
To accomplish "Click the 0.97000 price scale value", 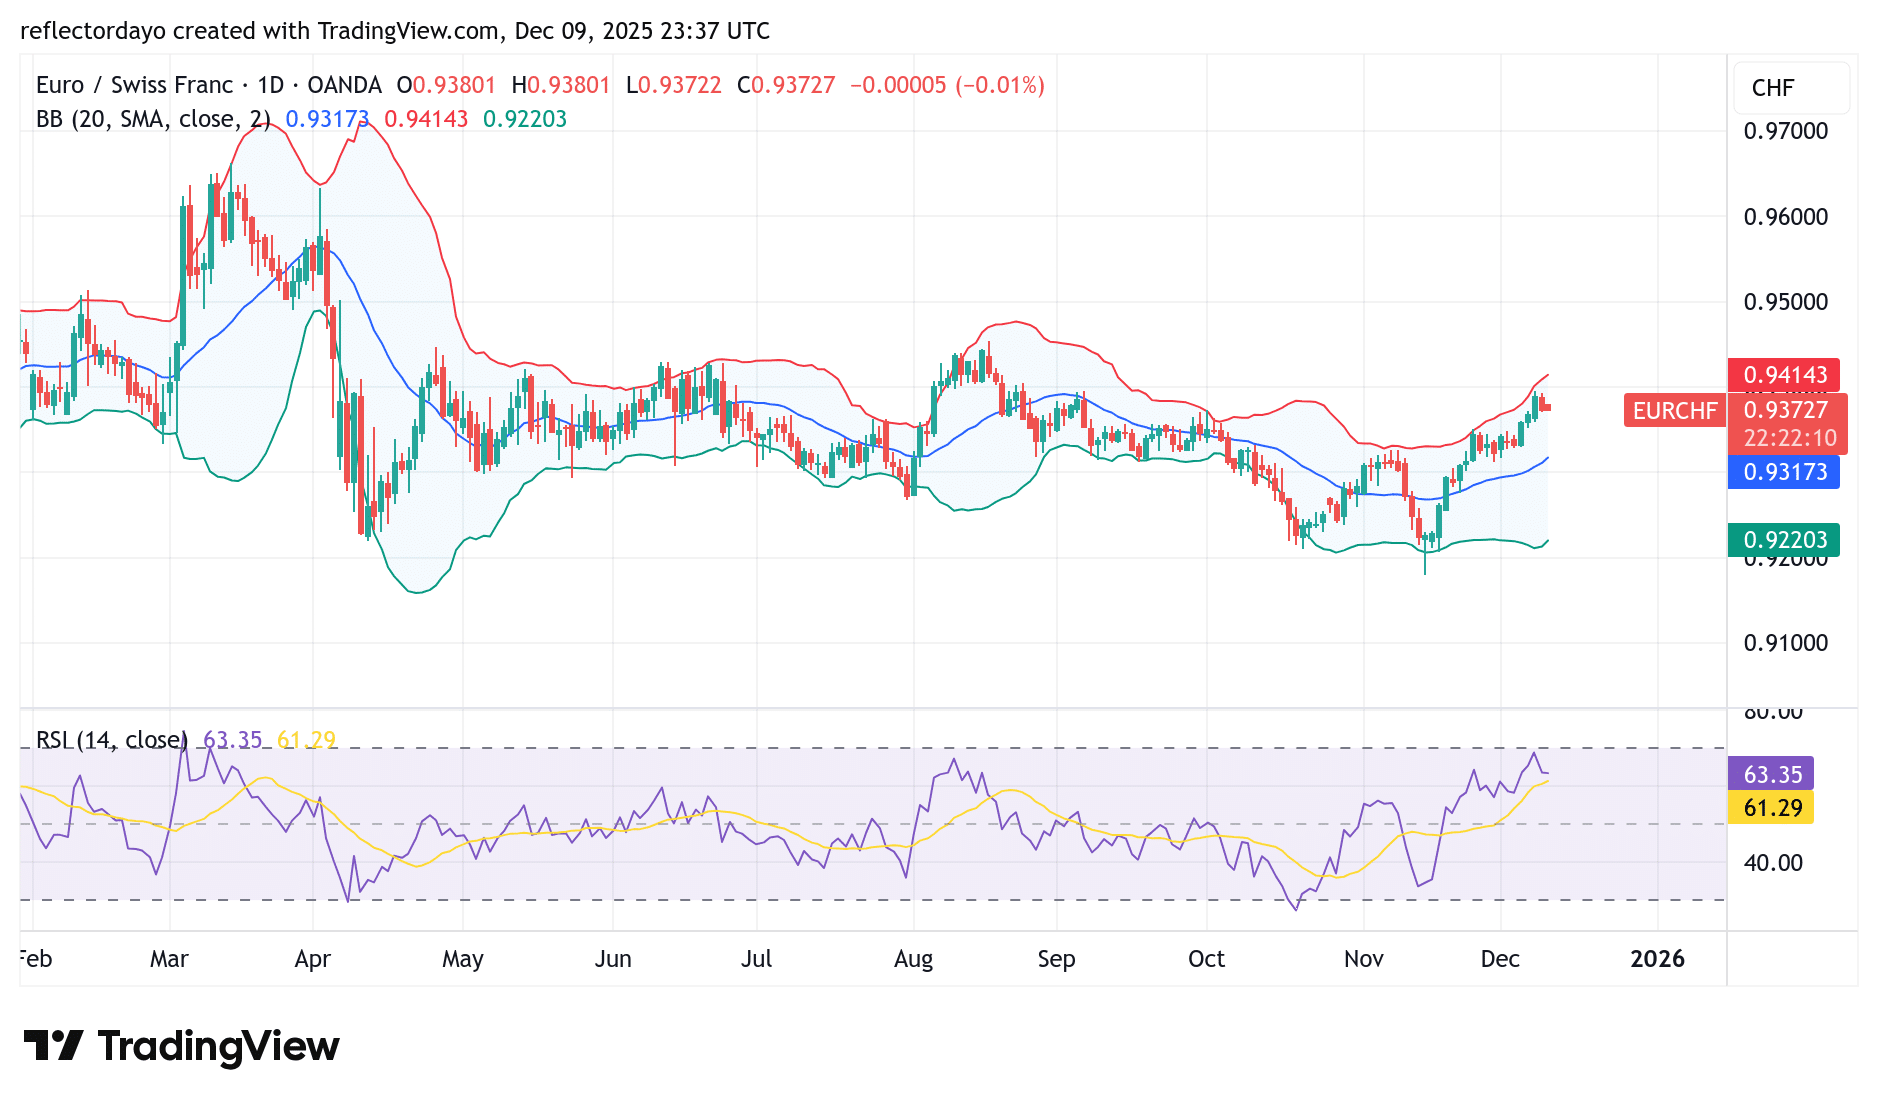I will tap(1785, 131).
